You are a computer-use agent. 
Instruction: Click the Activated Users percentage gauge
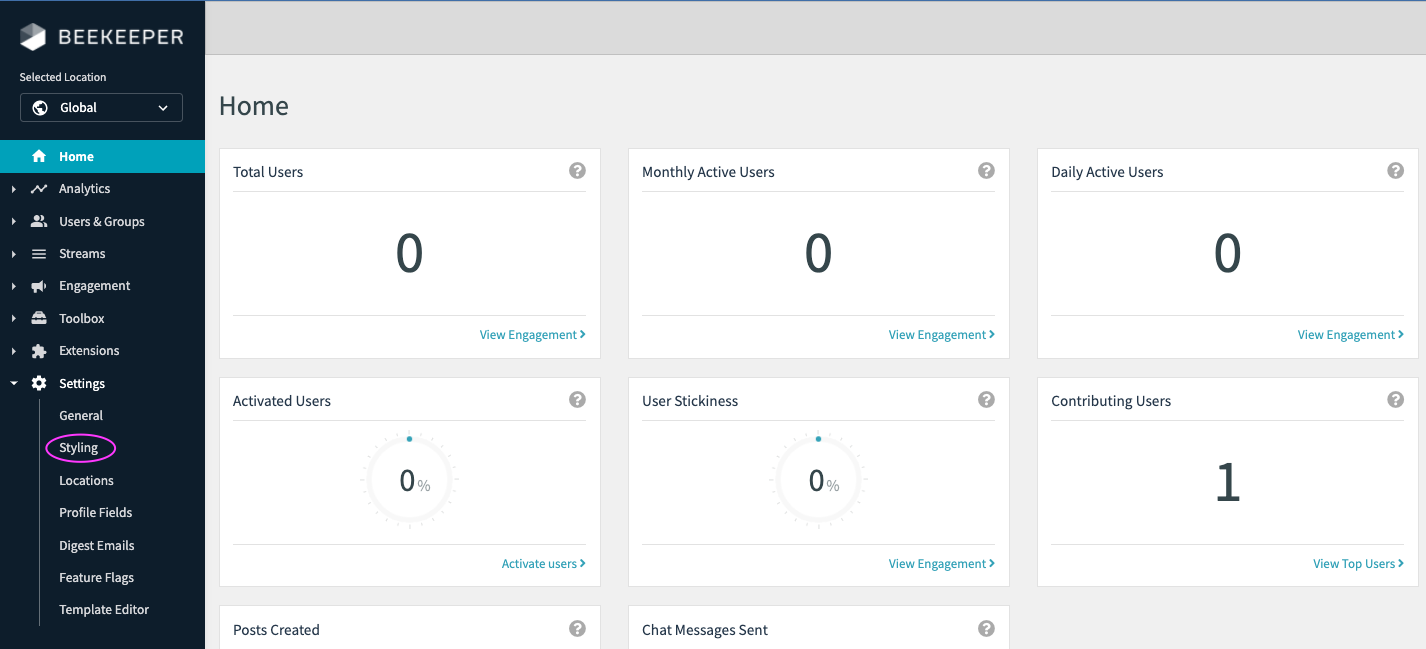(x=409, y=481)
